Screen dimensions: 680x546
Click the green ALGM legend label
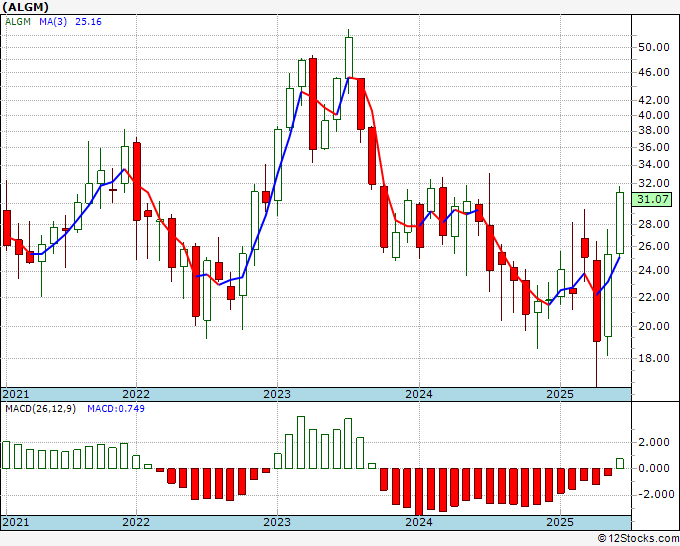(18, 22)
